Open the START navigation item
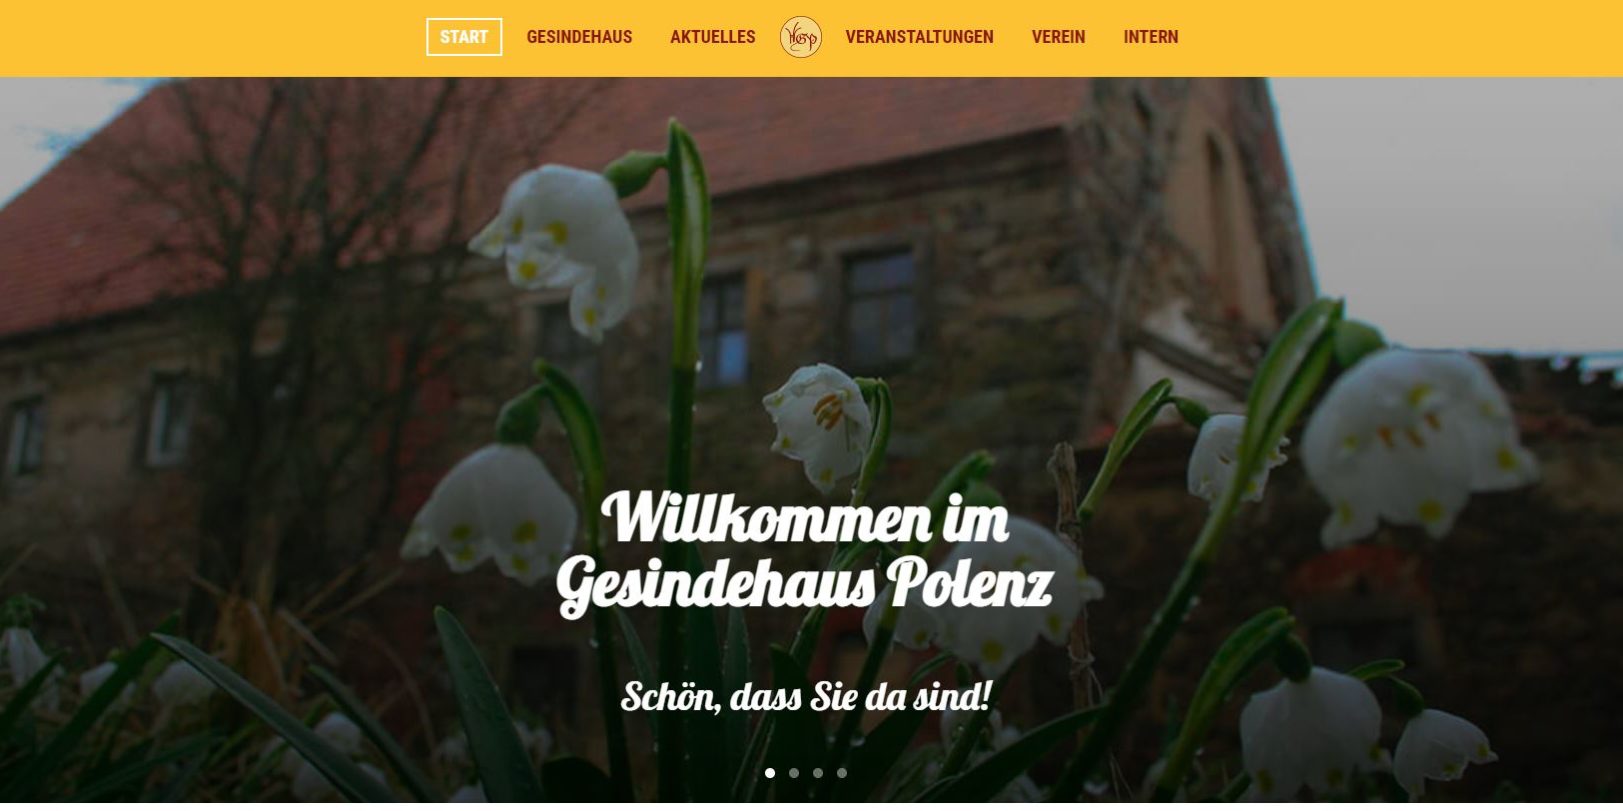 pos(464,37)
